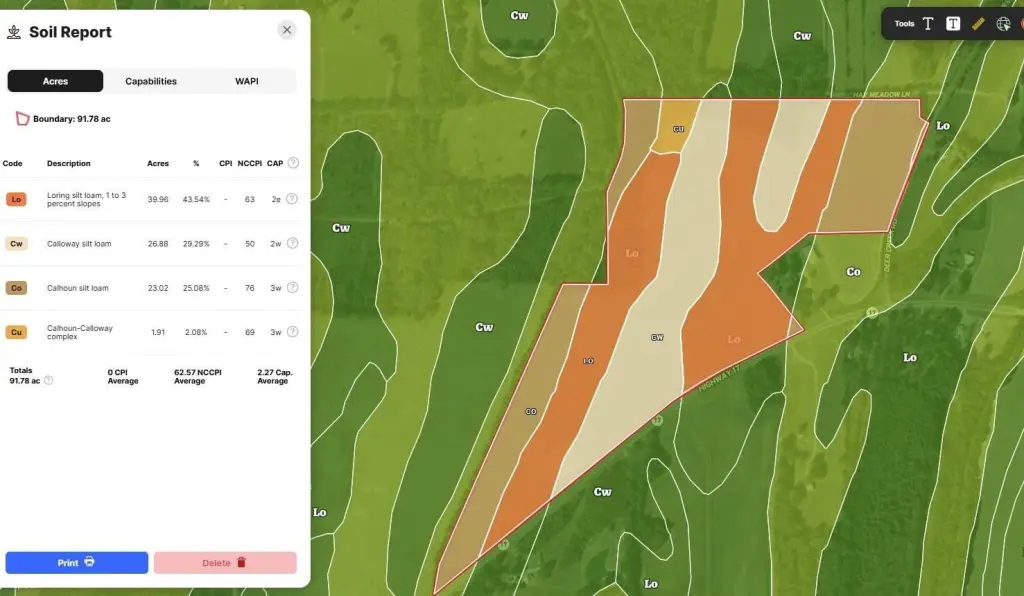The height and width of the screenshot is (596, 1024).
Task: Click help icon on Calhoun silt loam row
Action: pos(292,288)
